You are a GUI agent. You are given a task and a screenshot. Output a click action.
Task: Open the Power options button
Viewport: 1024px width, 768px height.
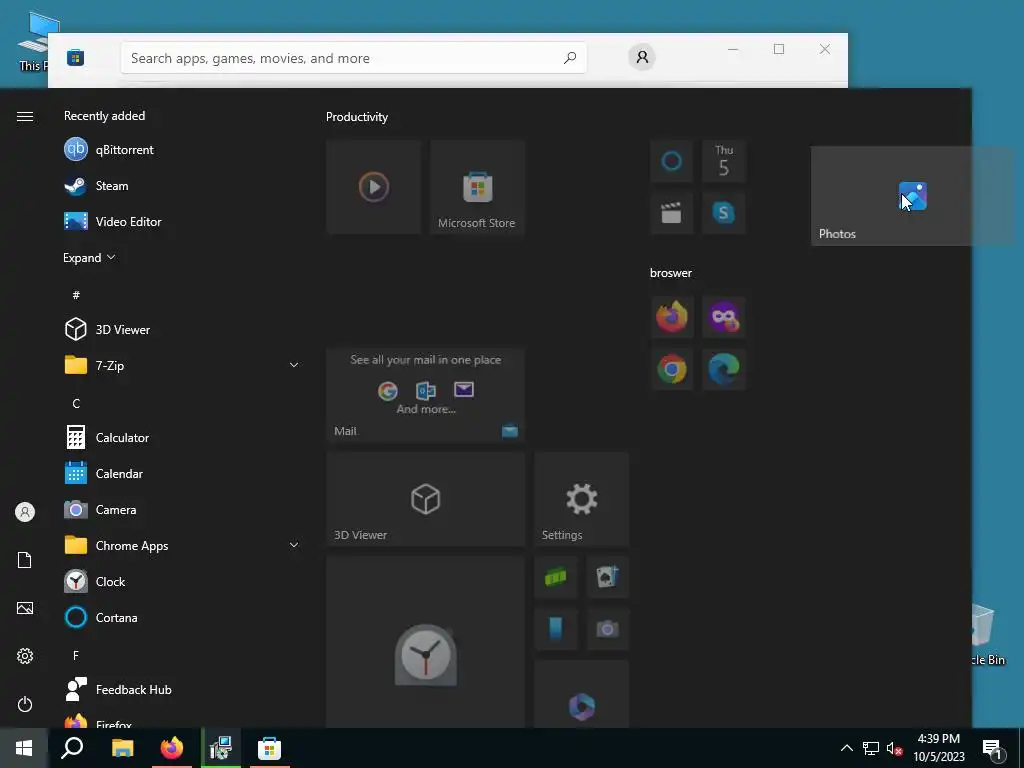pyautogui.click(x=25, y=704)
